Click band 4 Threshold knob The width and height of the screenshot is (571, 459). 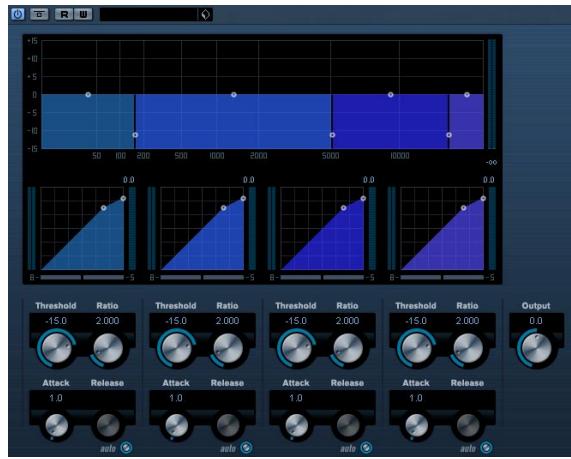[417, 348]
